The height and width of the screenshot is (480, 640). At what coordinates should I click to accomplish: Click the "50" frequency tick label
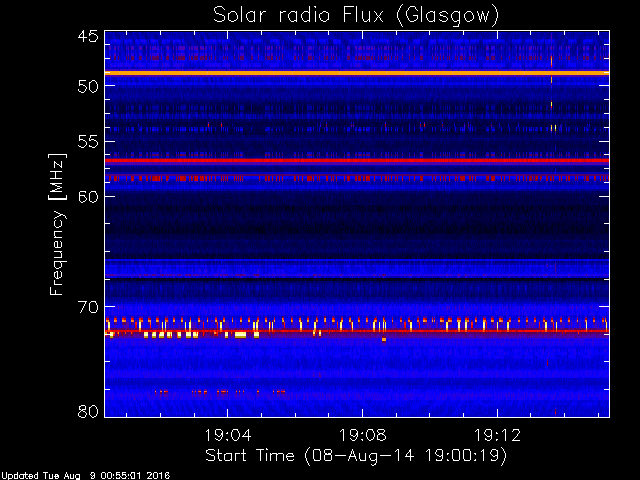[x=88, y=86]
